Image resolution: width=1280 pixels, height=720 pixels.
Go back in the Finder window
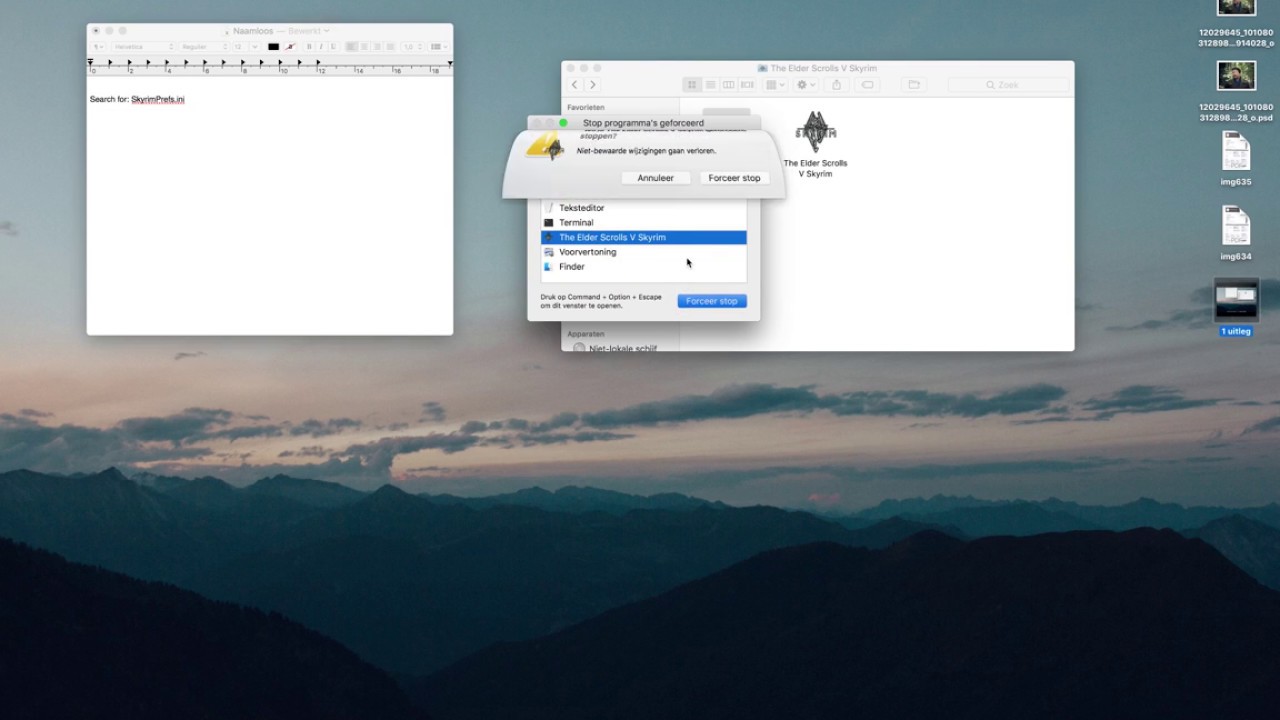574,85
